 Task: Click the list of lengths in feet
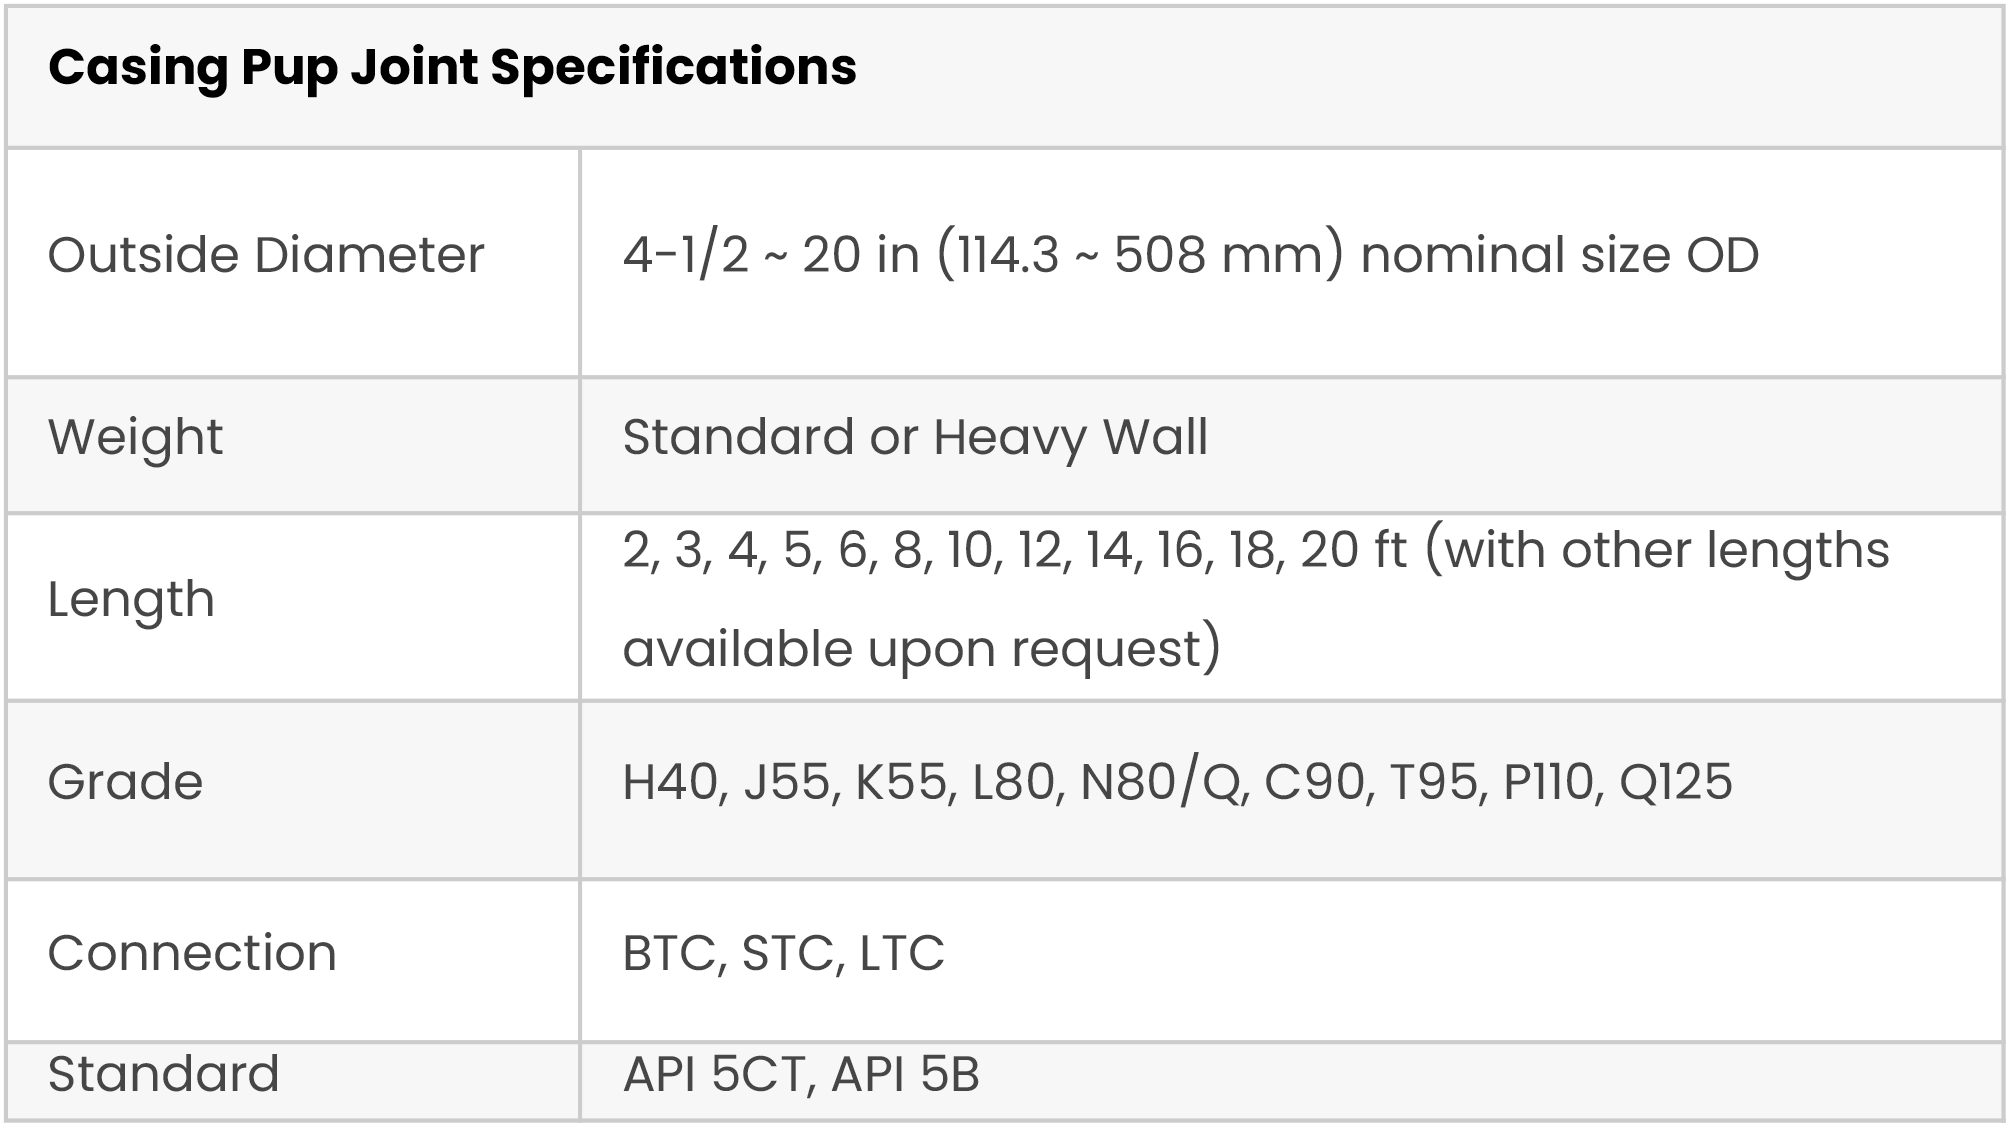pyautogui.click(x=1013, y=550)
